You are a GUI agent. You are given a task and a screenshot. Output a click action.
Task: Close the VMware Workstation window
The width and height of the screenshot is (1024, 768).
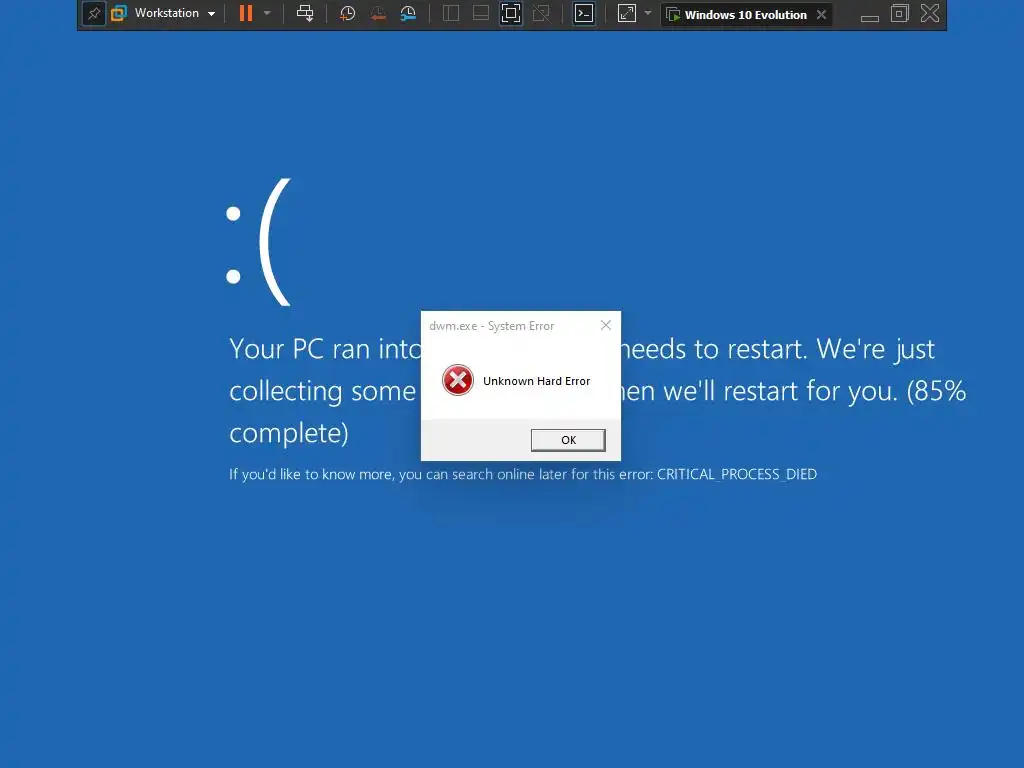click(x=930, y=14)
